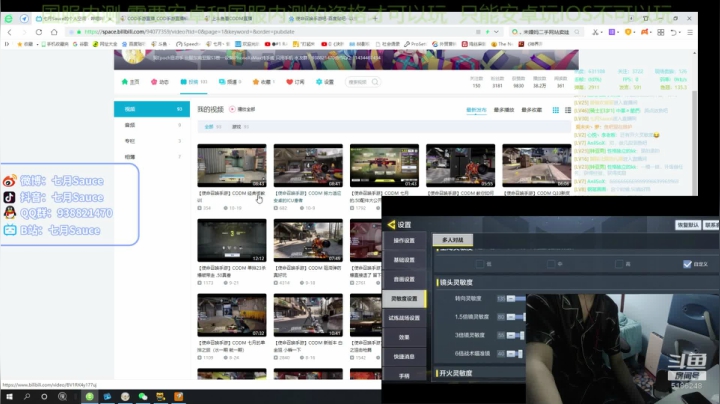The height and width of the screenshot is (404, 720).
Task: Sort videos by 最多播放
Action: [x=504, y=110]
